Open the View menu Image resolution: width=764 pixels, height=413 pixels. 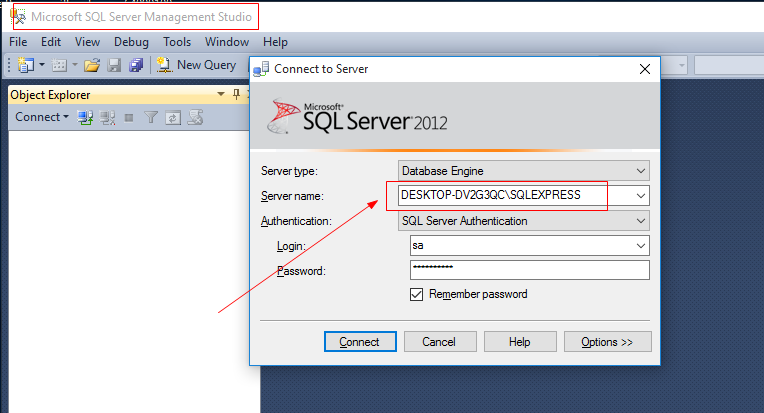click(88, 42)
